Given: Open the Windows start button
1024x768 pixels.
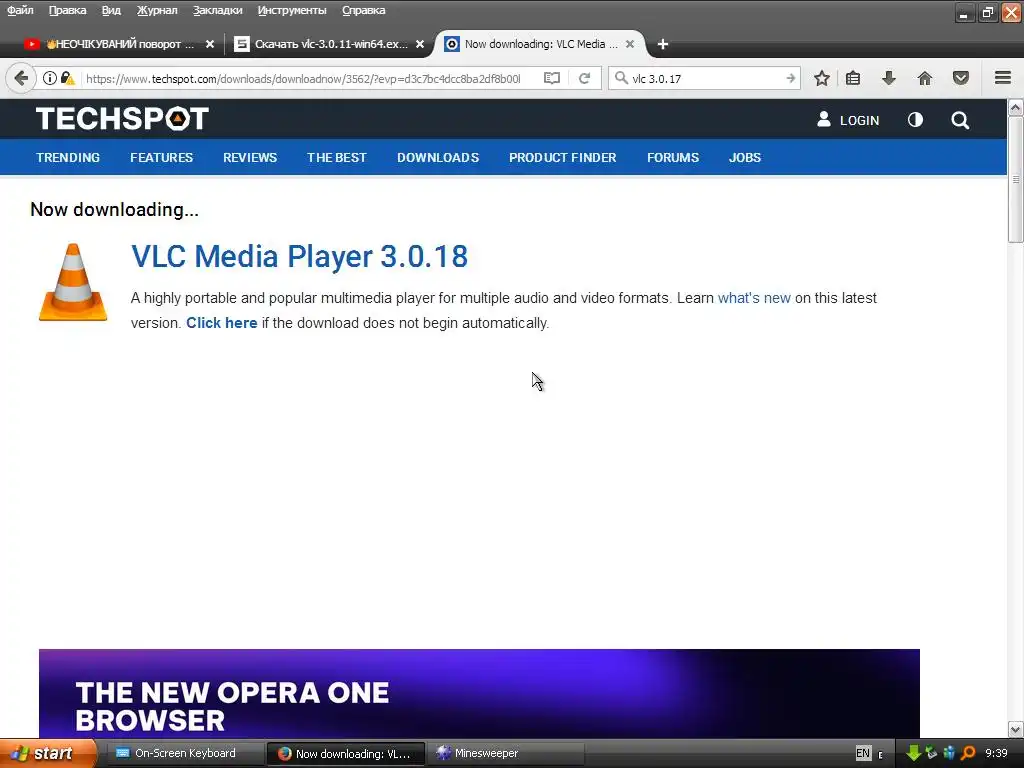Looking at the screenshot, I should tap(48, 753).
